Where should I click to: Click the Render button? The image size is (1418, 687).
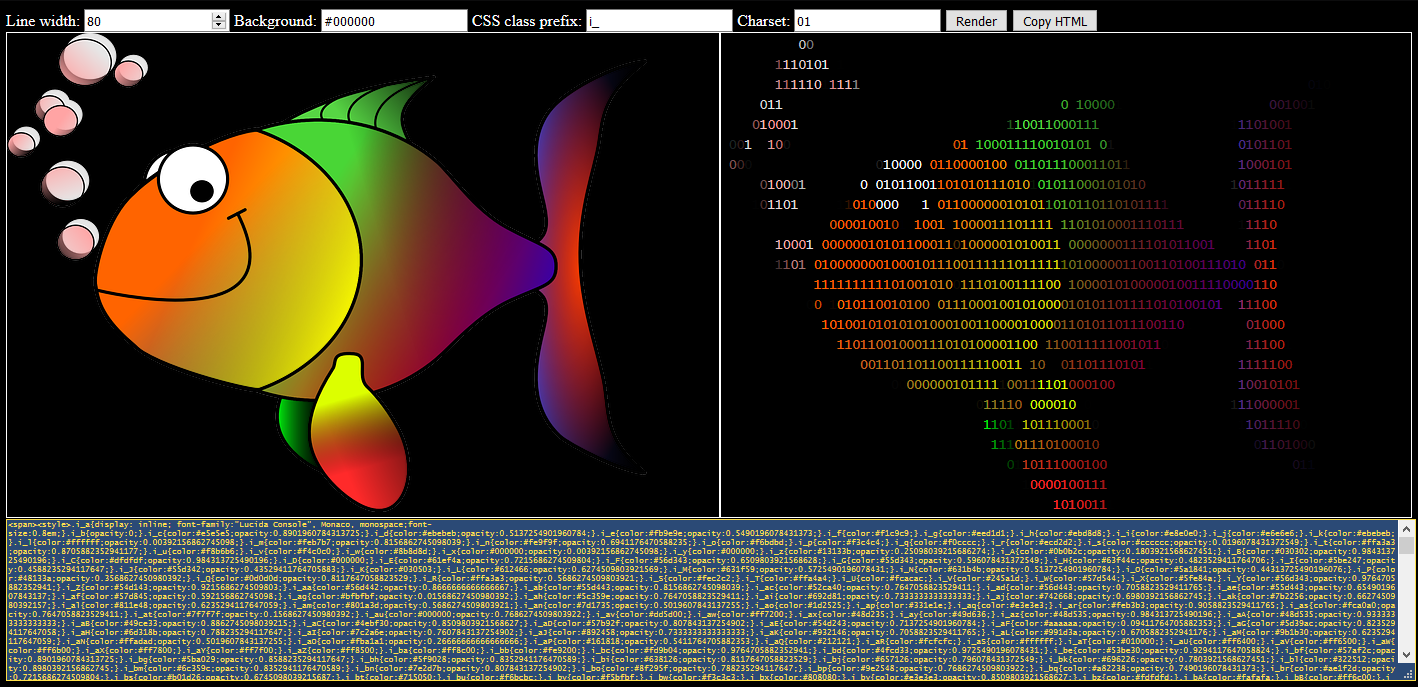pos(974,20)
